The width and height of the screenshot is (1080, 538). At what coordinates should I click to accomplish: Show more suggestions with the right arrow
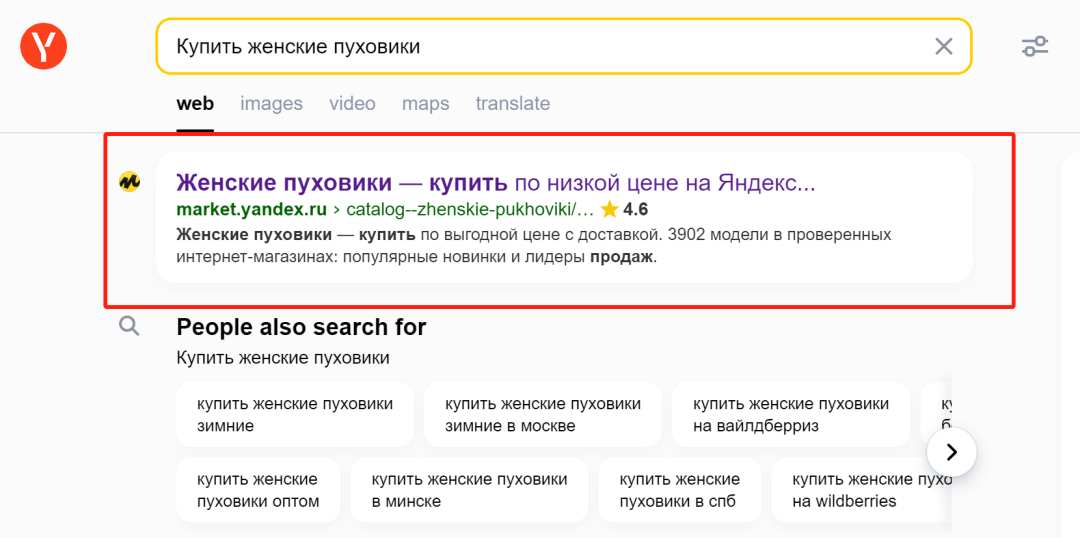point(951,452)
